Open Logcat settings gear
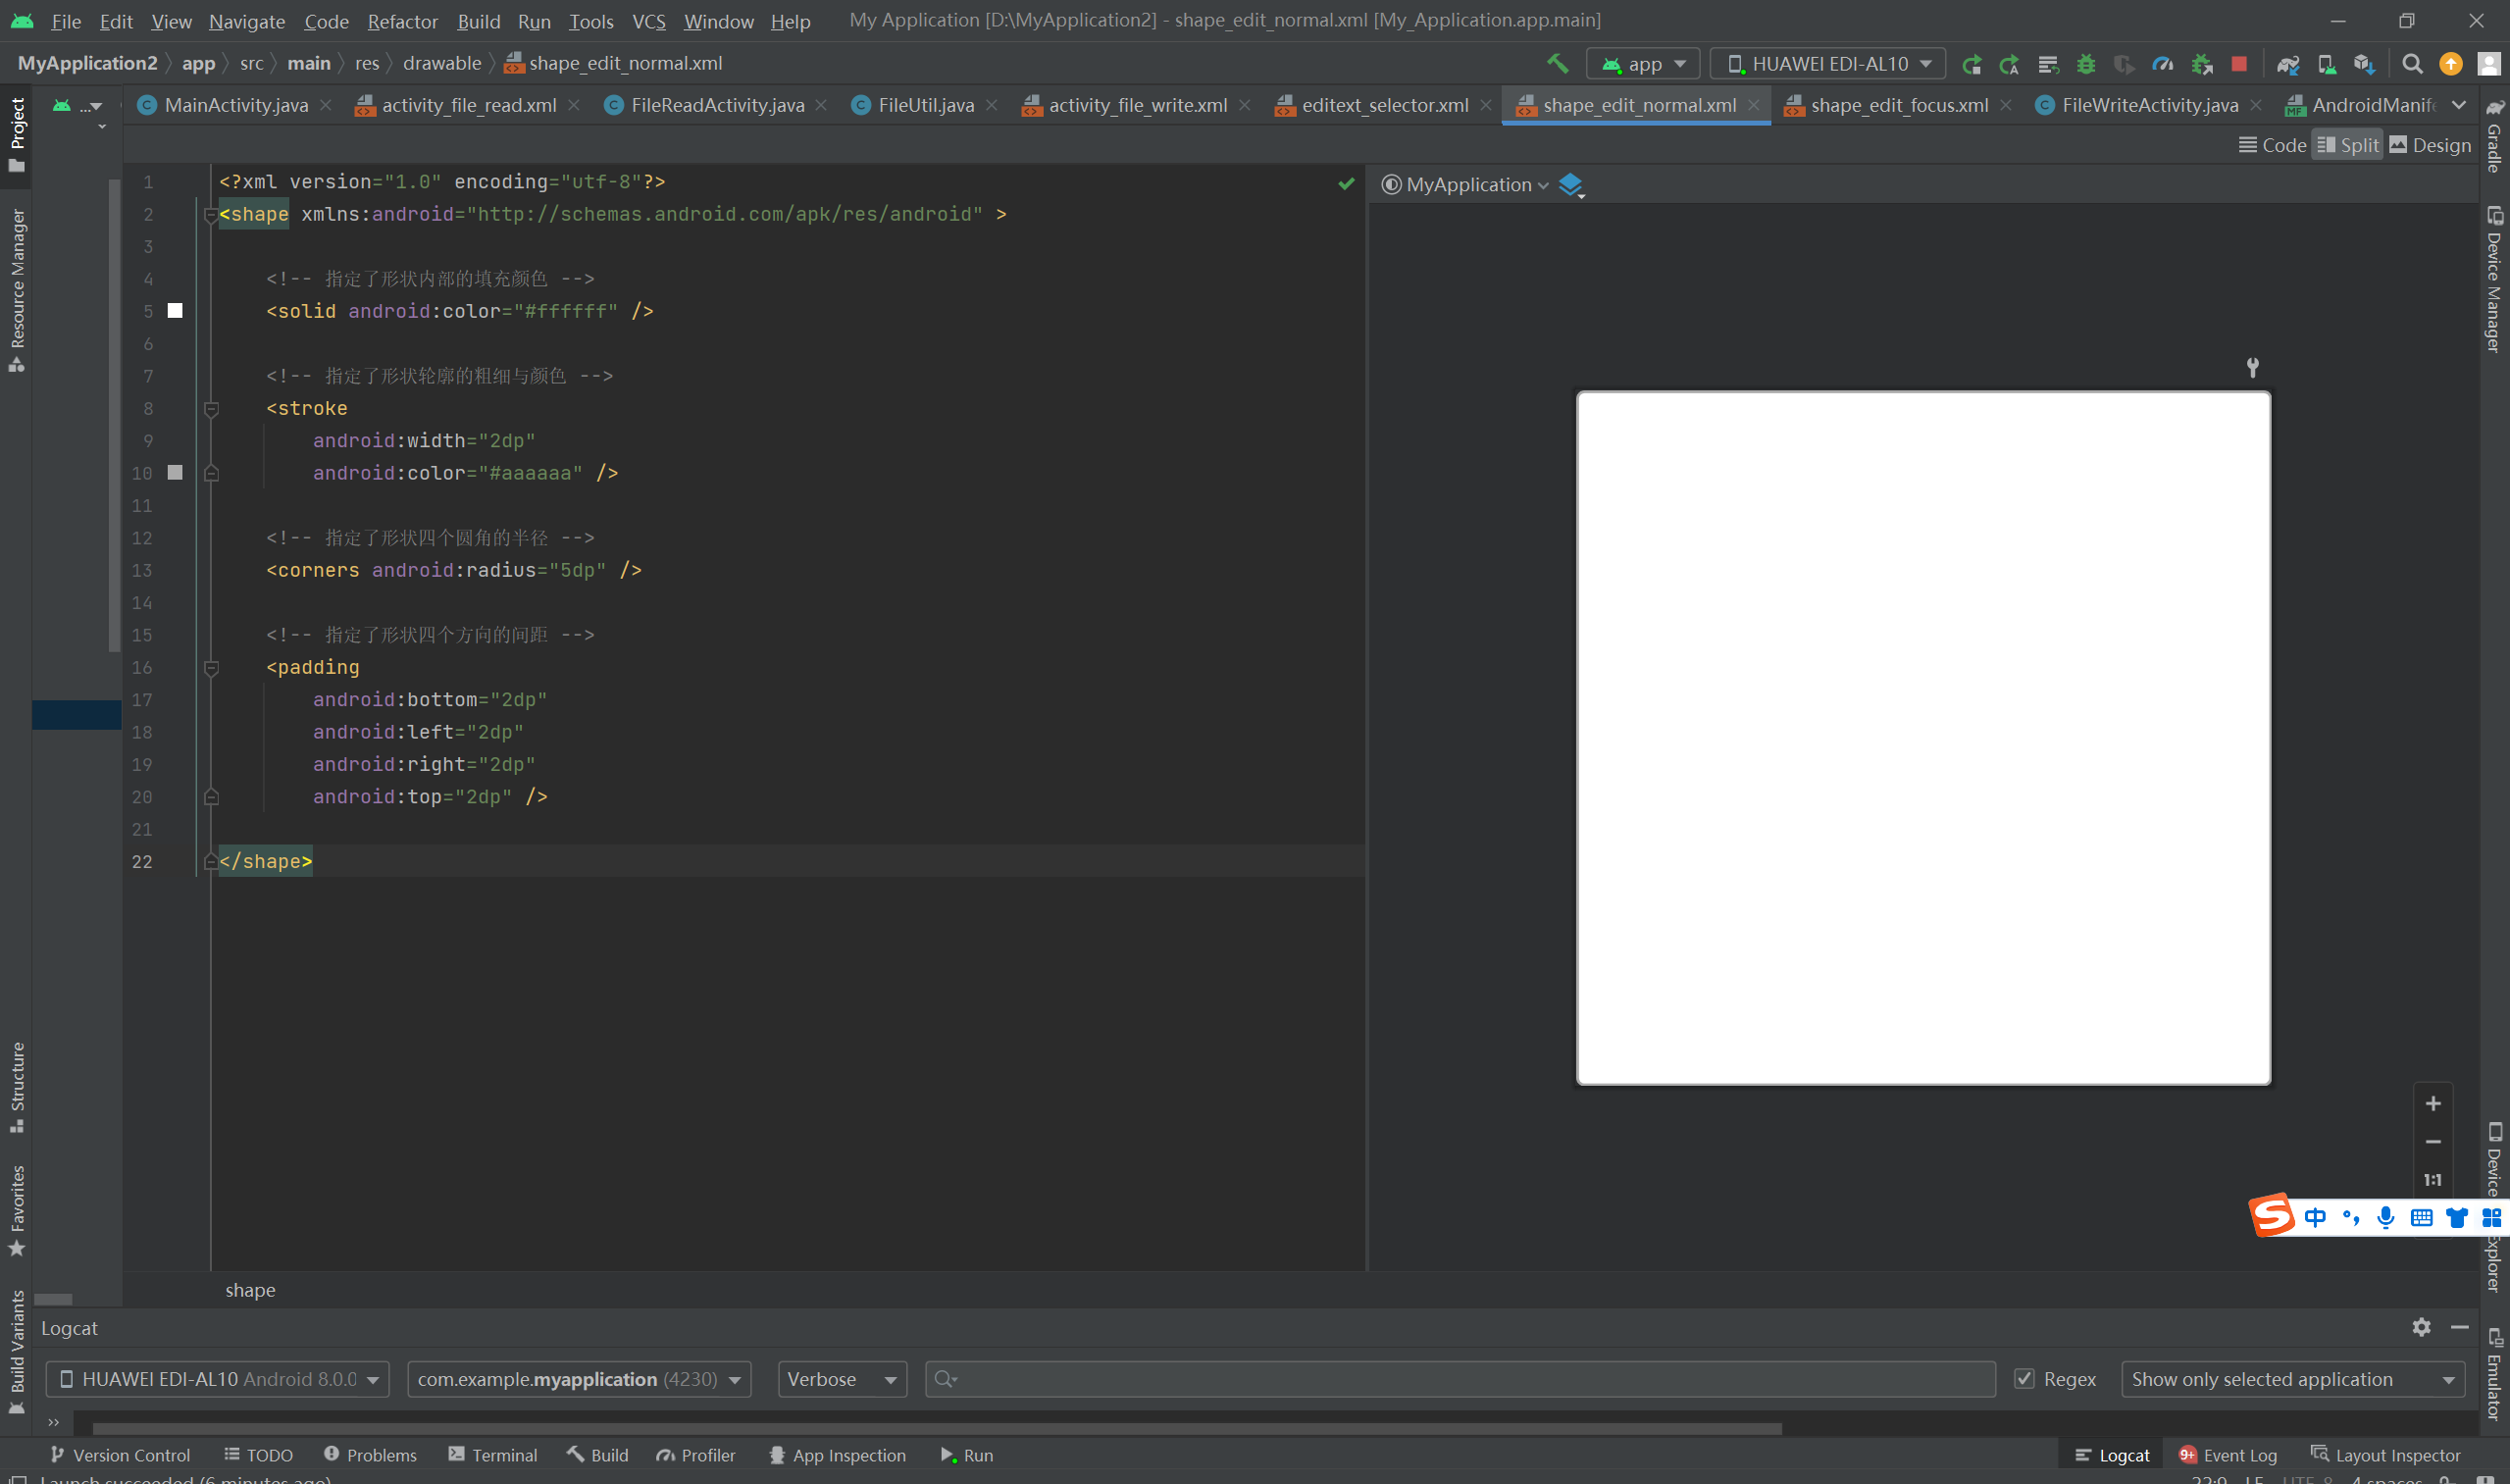Screen dimensions: 2510x1484 [x=2421, y=1327]
